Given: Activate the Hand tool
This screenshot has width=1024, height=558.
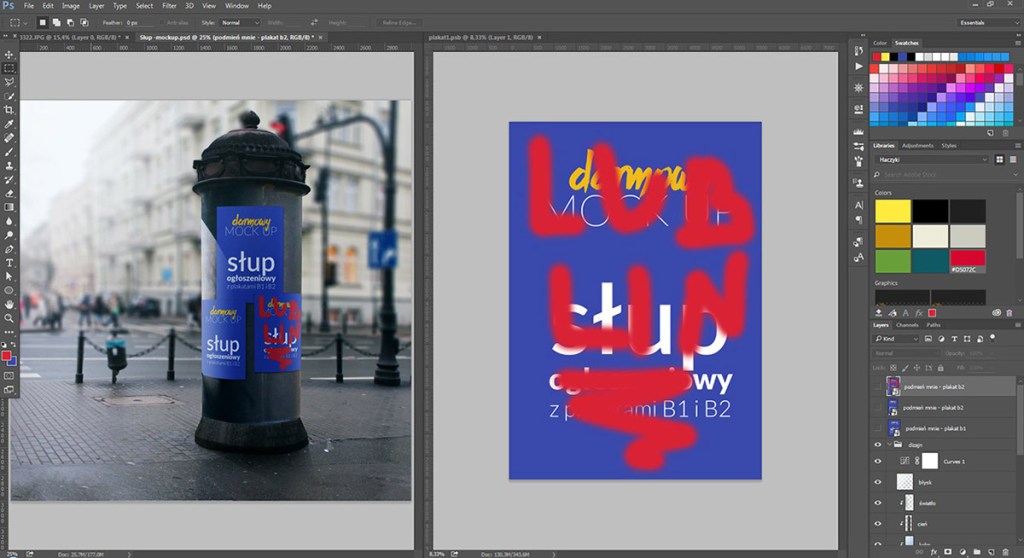Looking at the screenshot, I should point(9,304).
